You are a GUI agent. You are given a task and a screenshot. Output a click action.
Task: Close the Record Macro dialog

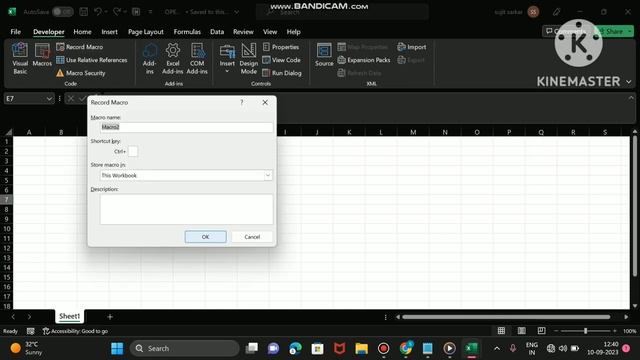(x=265, y=102)
